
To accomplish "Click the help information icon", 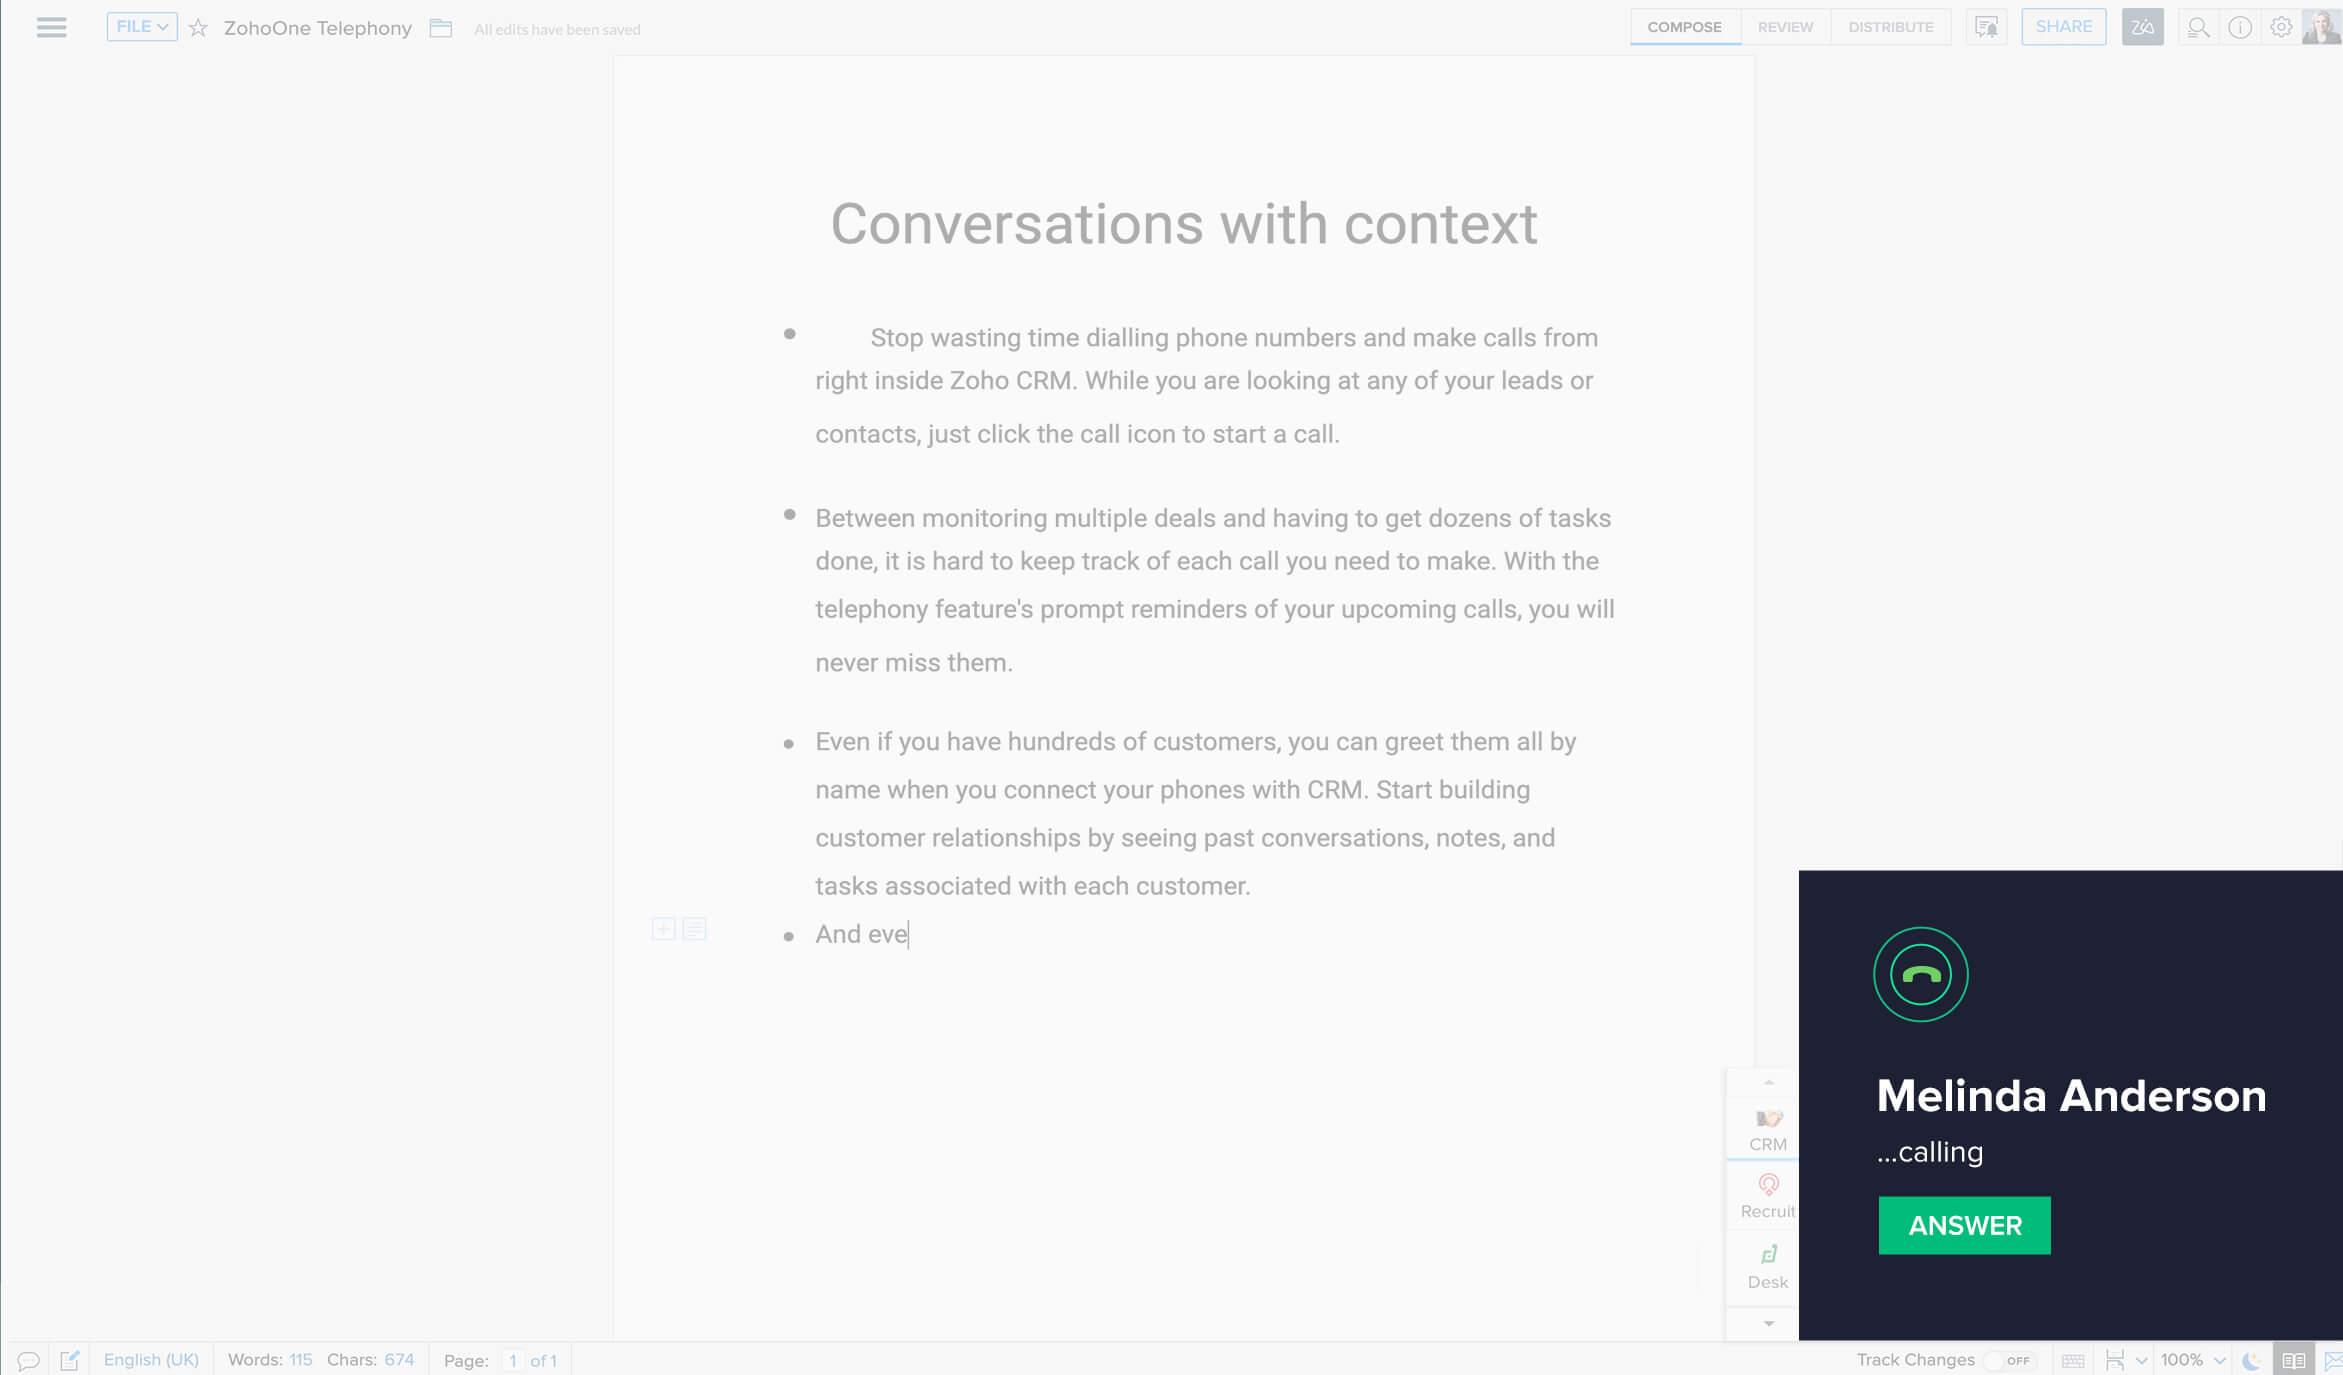I will [x=2240, y=26].
